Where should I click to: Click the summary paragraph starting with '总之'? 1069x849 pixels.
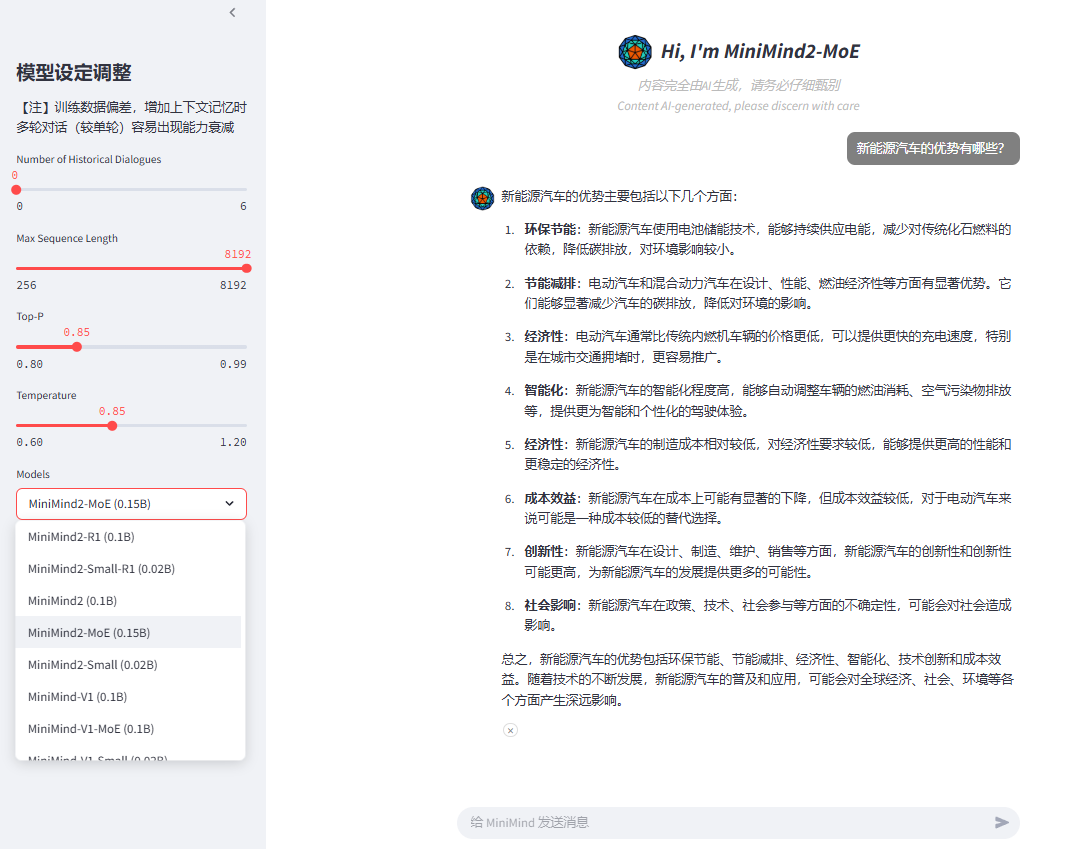tap(757, 679)
